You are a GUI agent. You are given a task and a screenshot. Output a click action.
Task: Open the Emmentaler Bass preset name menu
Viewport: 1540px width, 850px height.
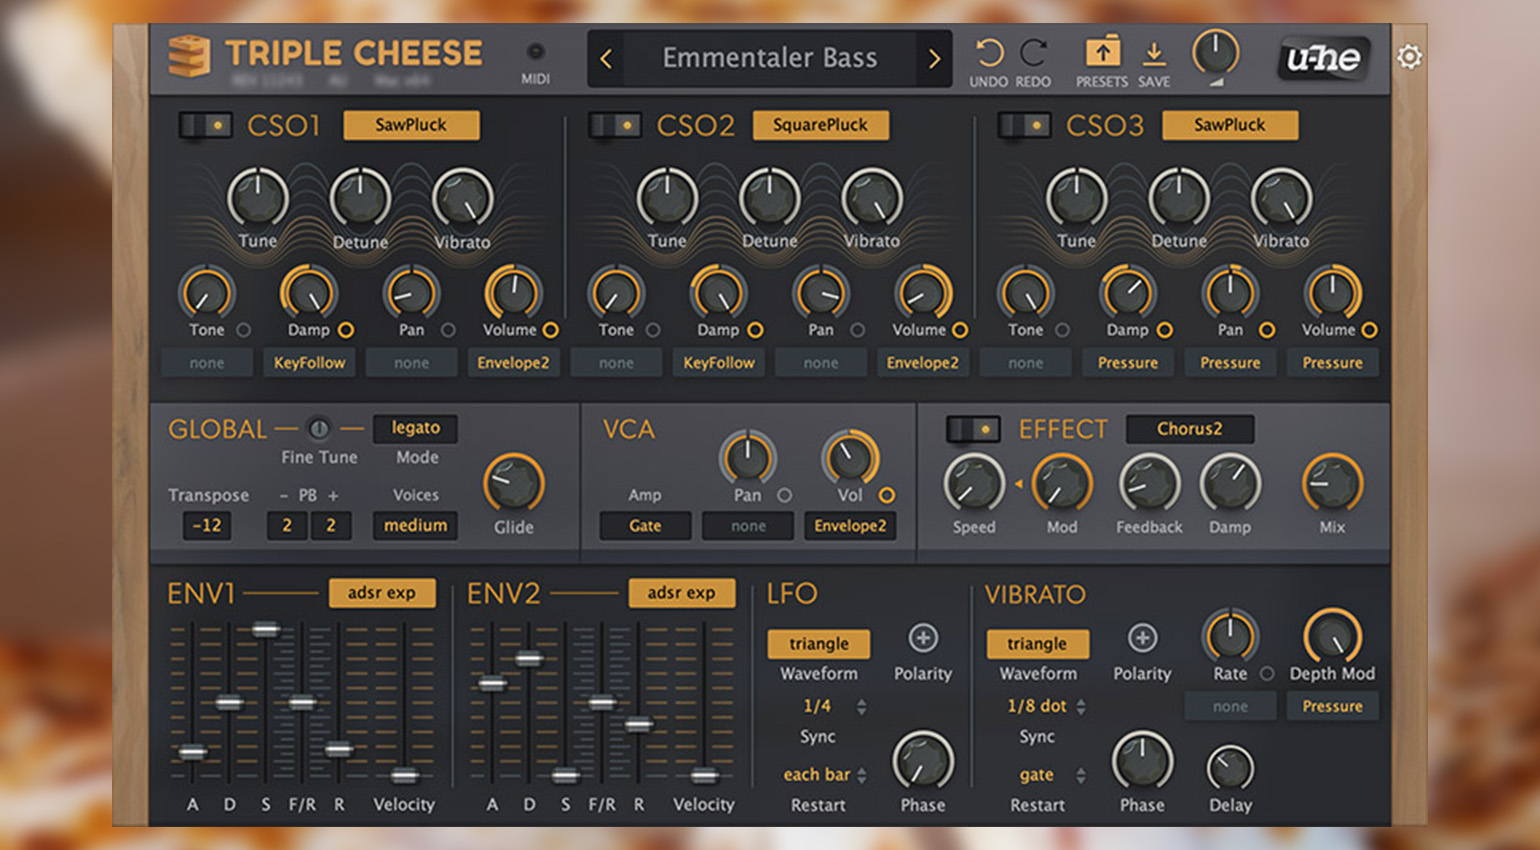pos(769,58)
